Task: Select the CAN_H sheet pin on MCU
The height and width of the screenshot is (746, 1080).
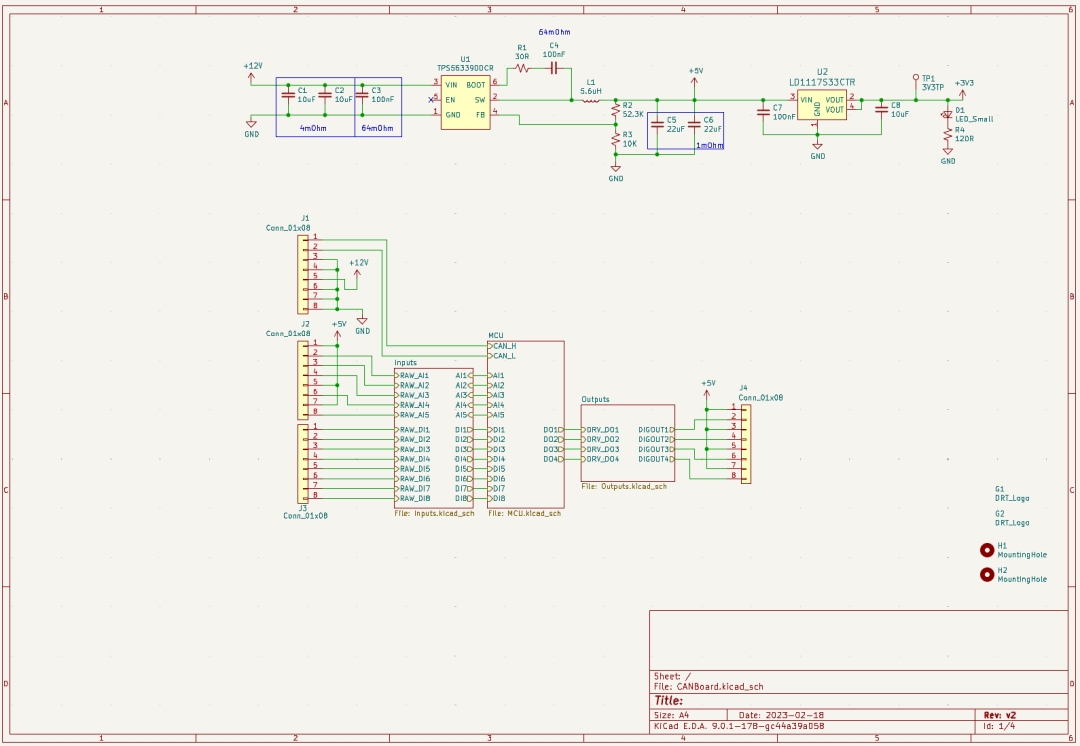Action: click(504, 346)
